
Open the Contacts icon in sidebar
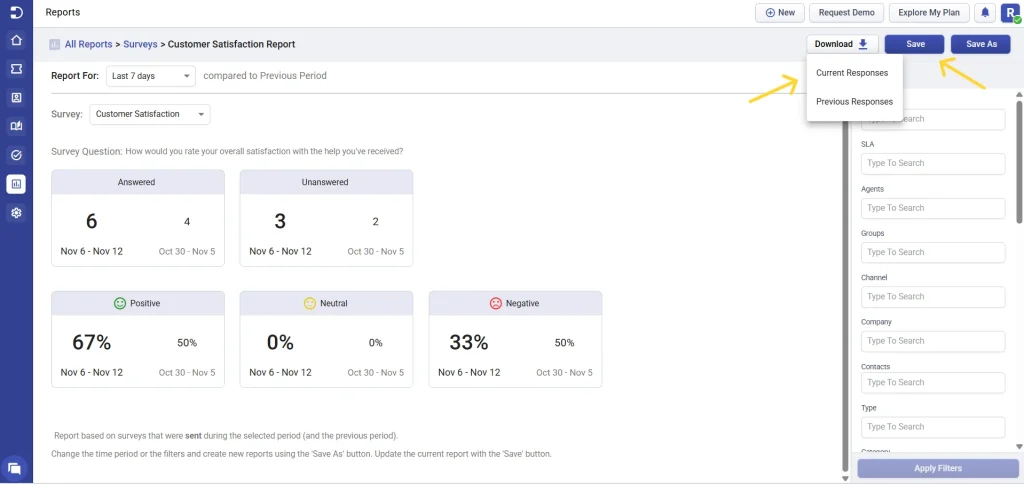coord(16,98)
